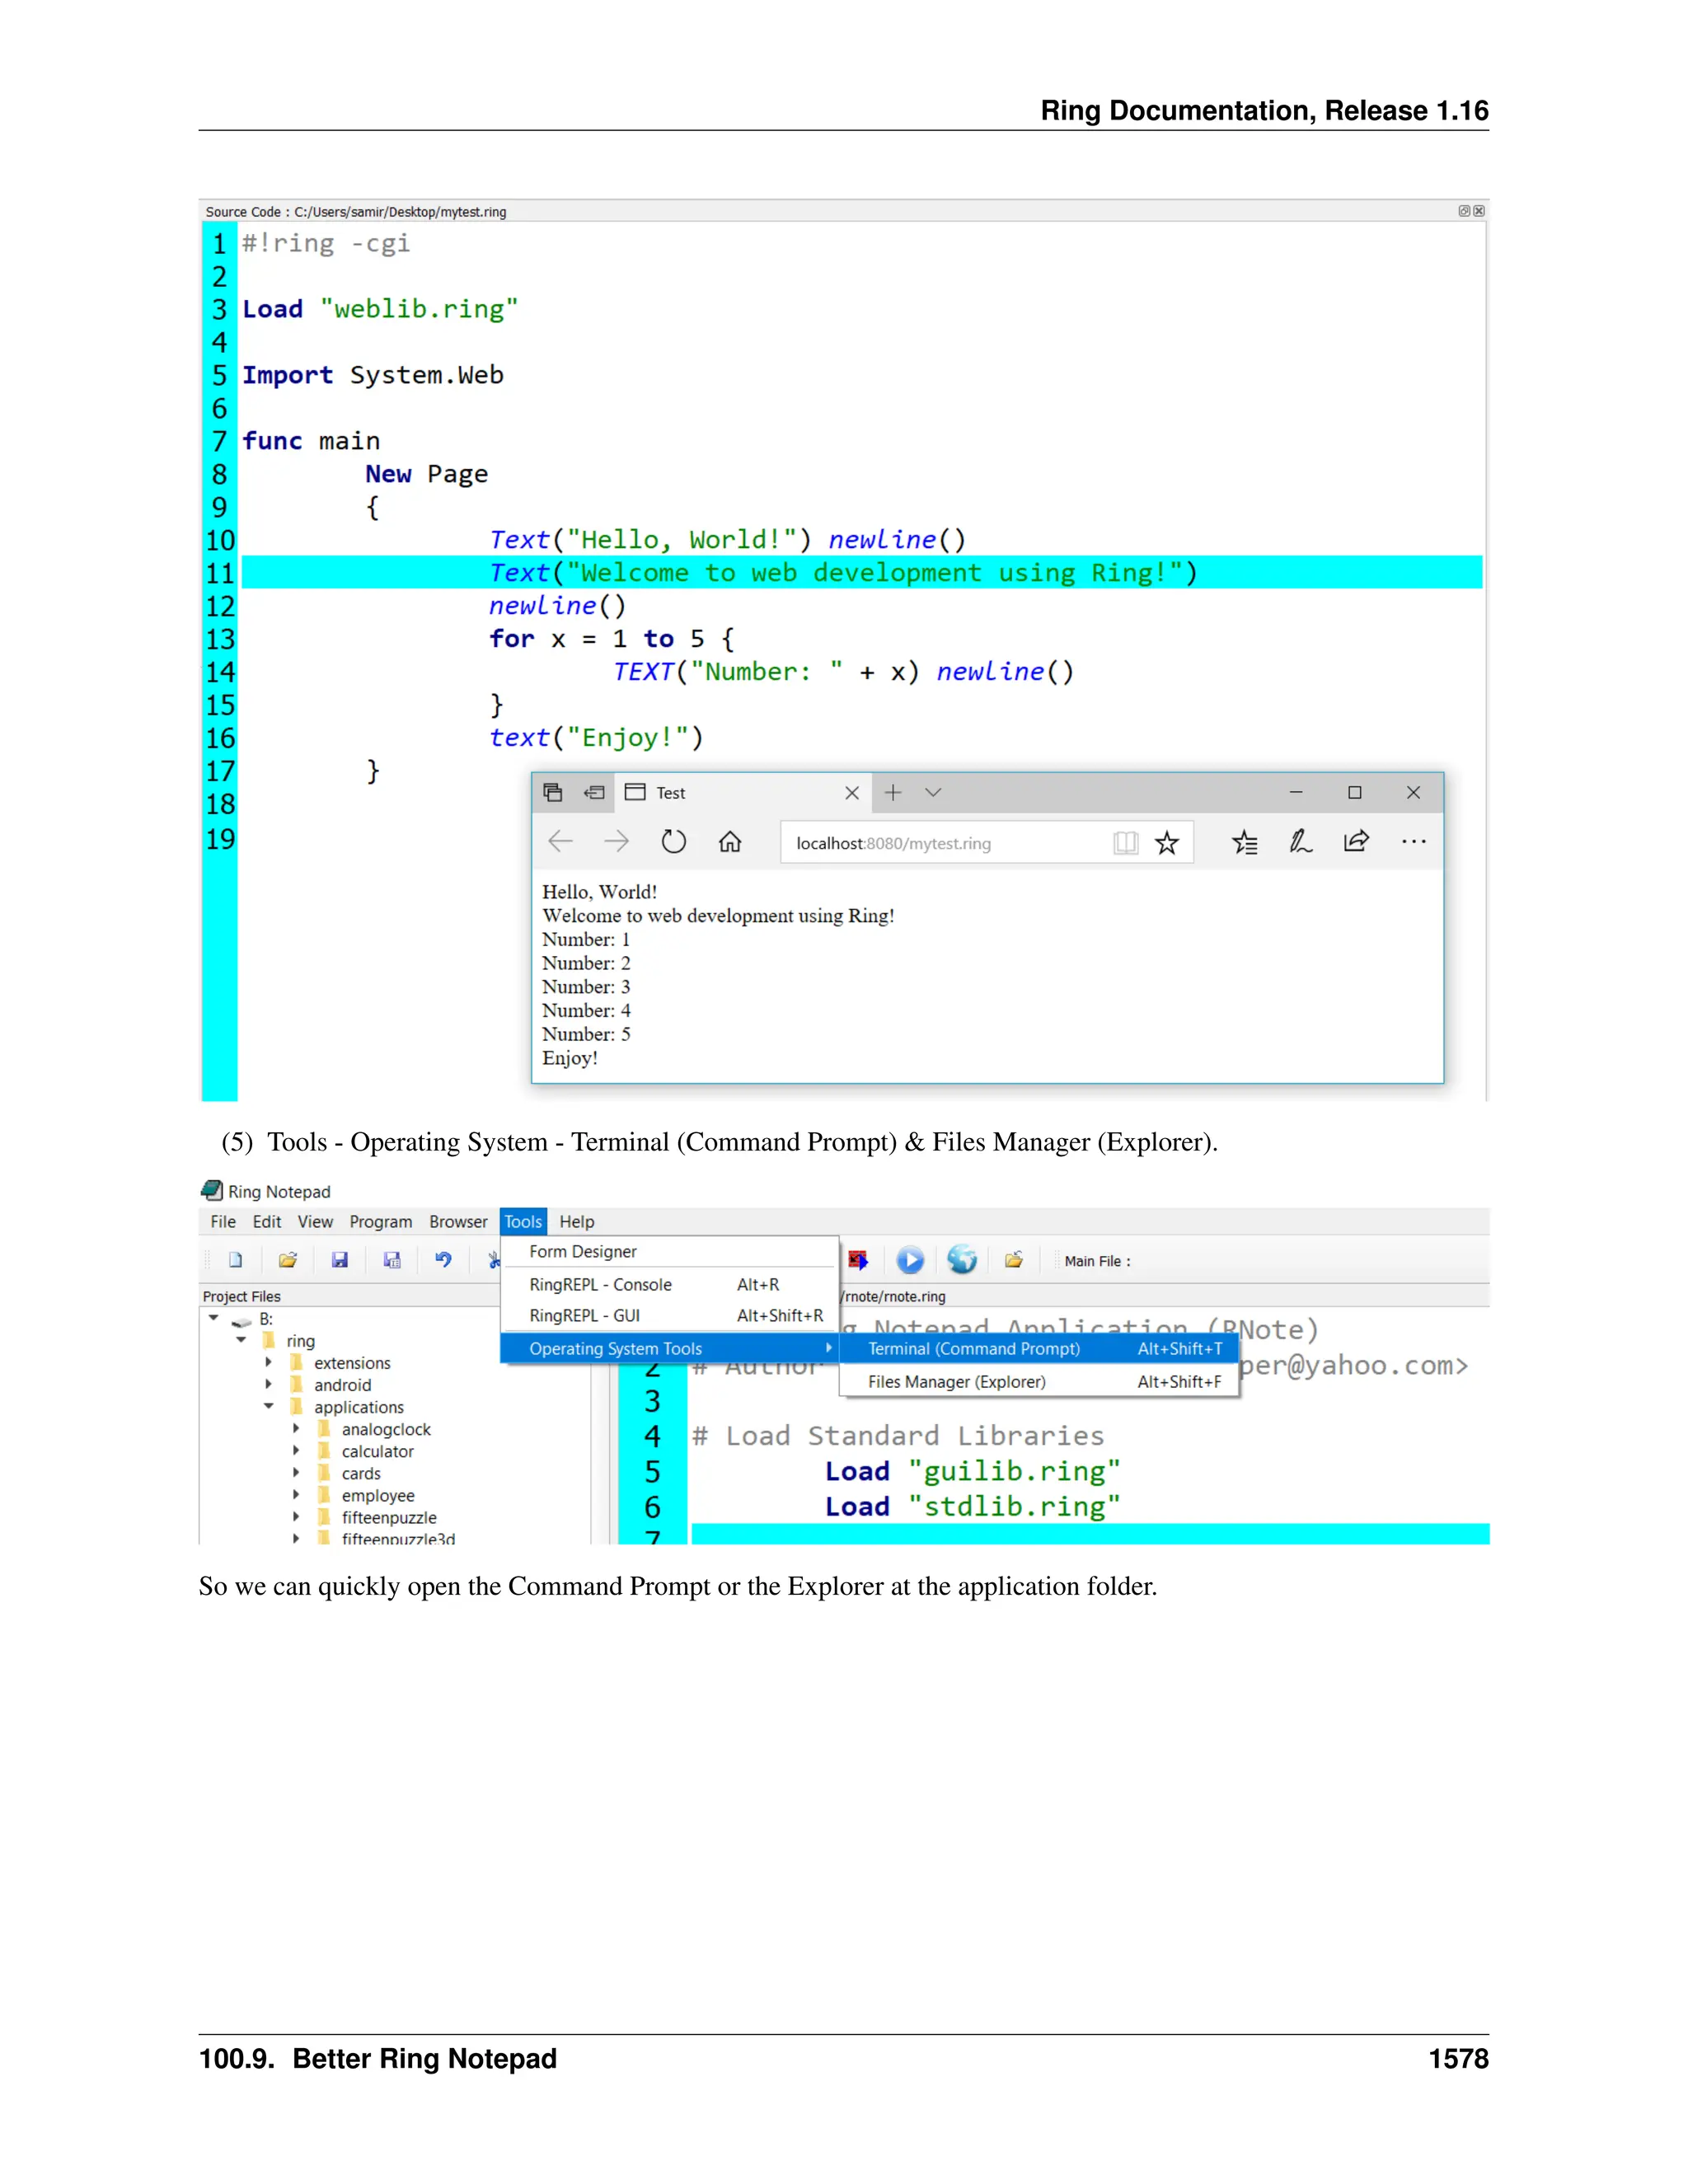Screen dimensions: 1688x2184
Task: Choose Files Manager (Explorer) menu item
Action: pos(957,1382)
